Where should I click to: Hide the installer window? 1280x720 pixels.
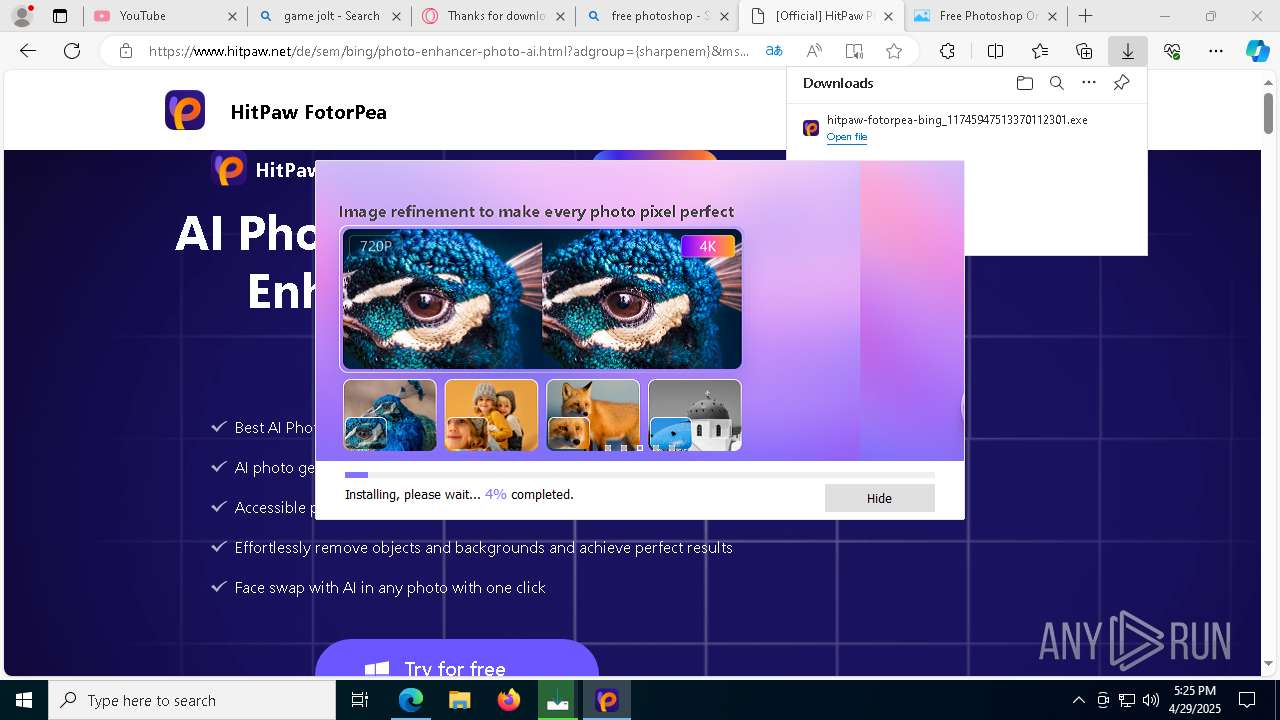(879, 498)
